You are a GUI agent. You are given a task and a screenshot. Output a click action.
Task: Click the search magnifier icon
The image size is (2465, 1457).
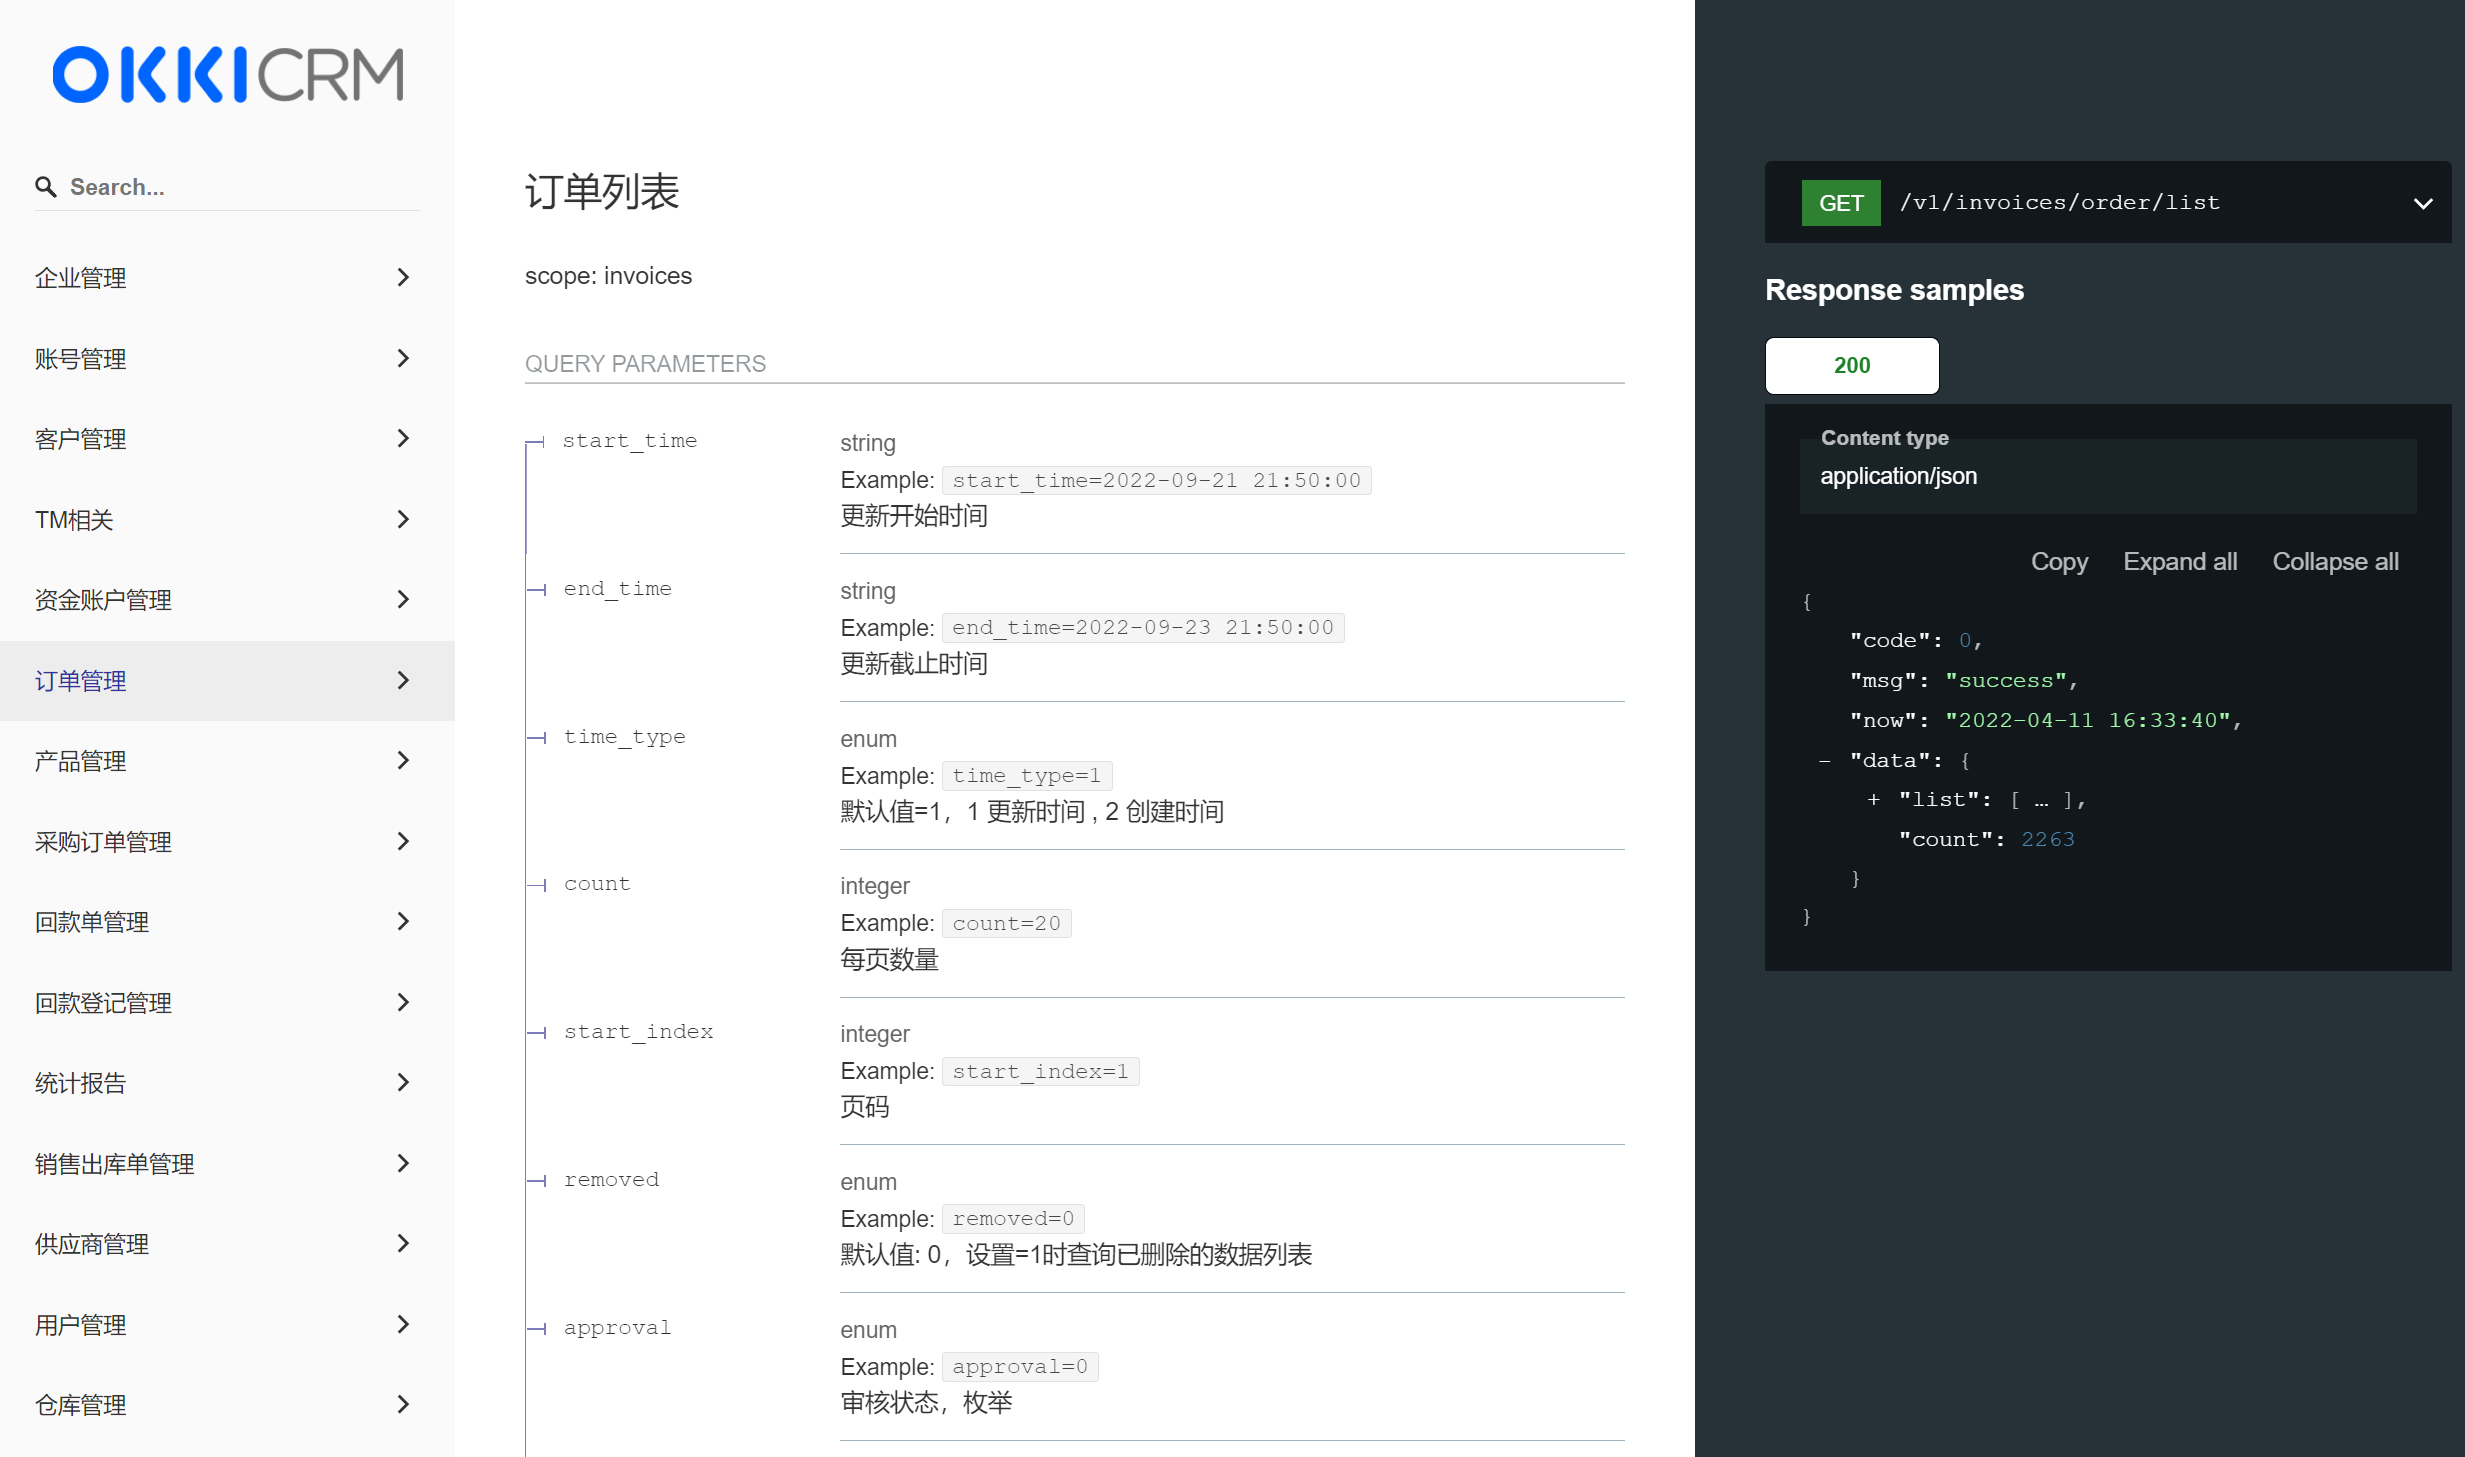coord(45,187)
